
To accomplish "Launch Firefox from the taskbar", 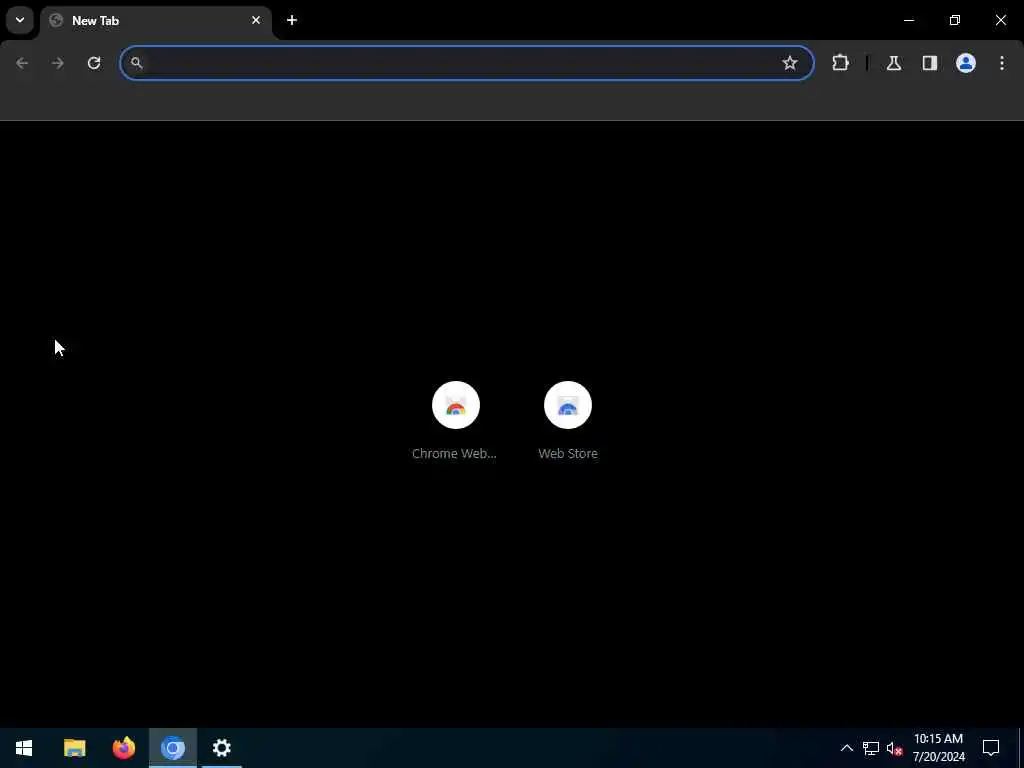I will tap(123, 748).
